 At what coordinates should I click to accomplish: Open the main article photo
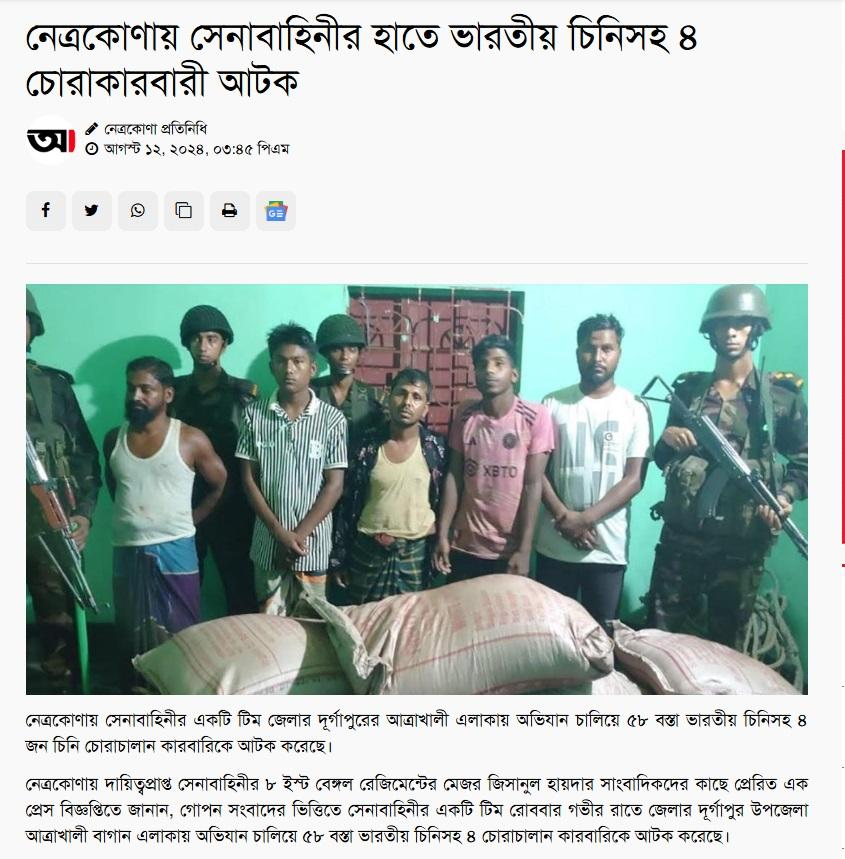click(417, 489)
